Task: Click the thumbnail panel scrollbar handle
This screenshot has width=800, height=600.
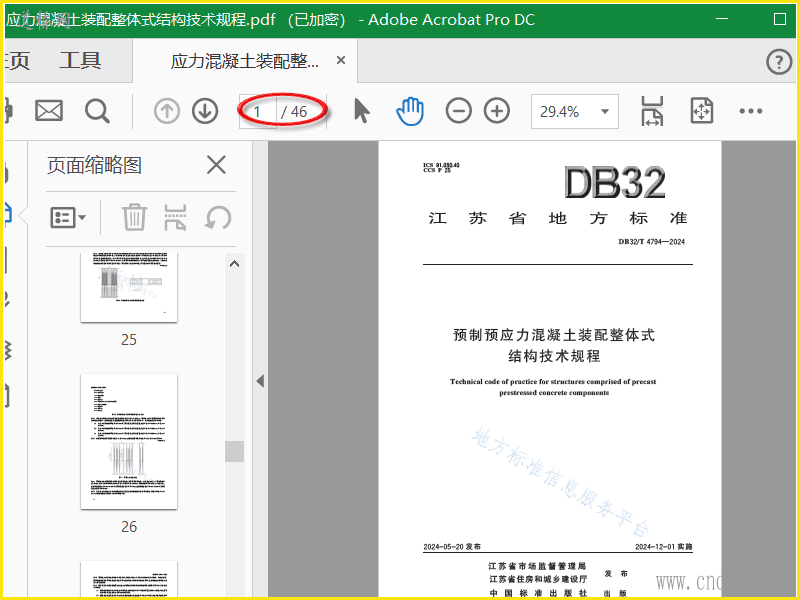Action: tap(235, 452)
